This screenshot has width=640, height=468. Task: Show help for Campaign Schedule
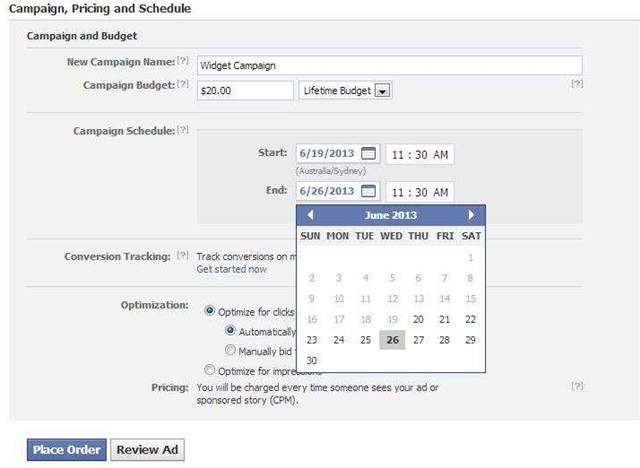183,129
